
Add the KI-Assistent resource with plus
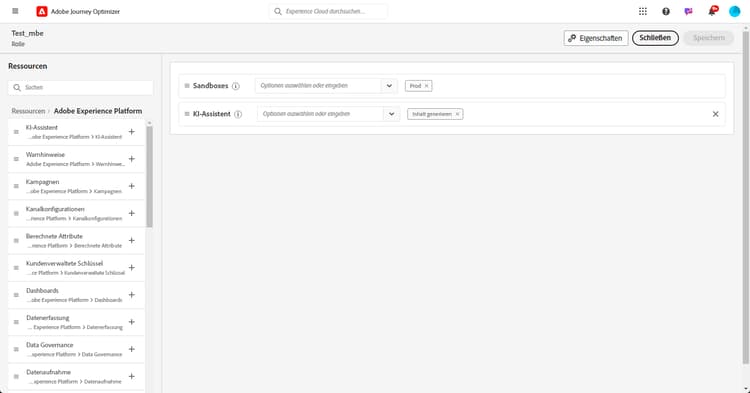coord(132,131)
